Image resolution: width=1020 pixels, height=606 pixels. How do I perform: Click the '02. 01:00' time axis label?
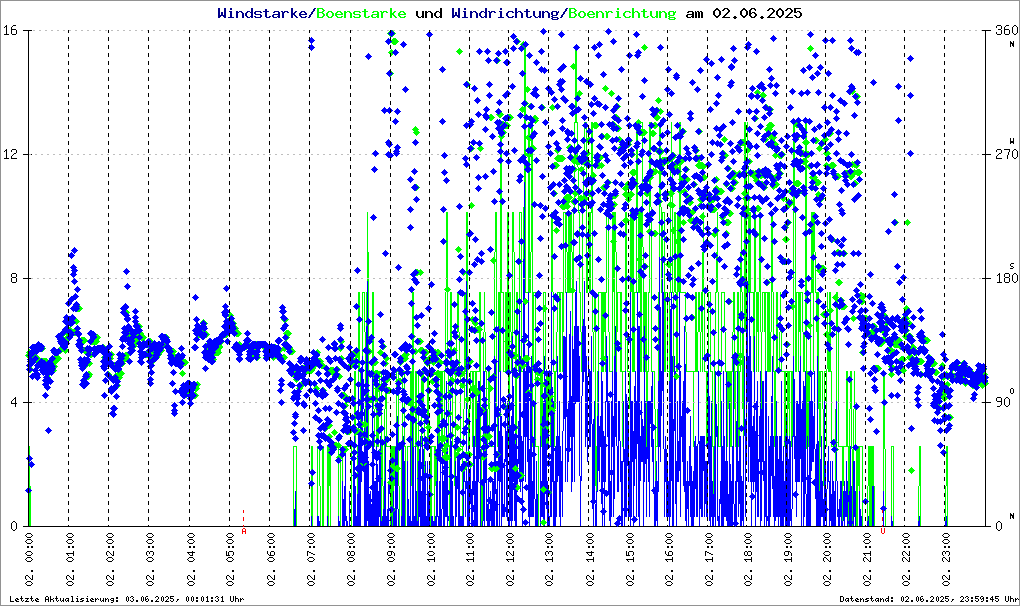69,559
